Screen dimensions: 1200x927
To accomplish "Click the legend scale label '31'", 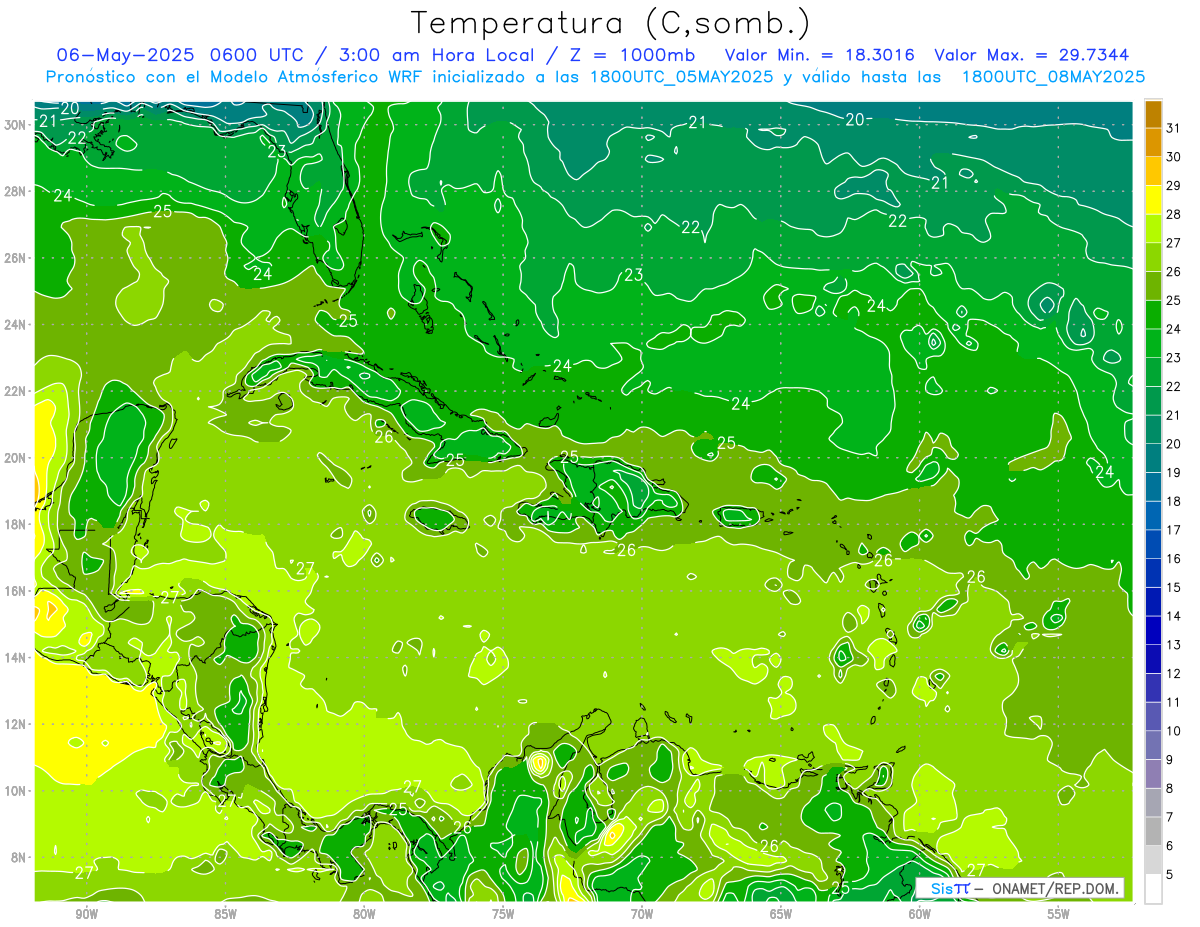I will [1174, 128].
